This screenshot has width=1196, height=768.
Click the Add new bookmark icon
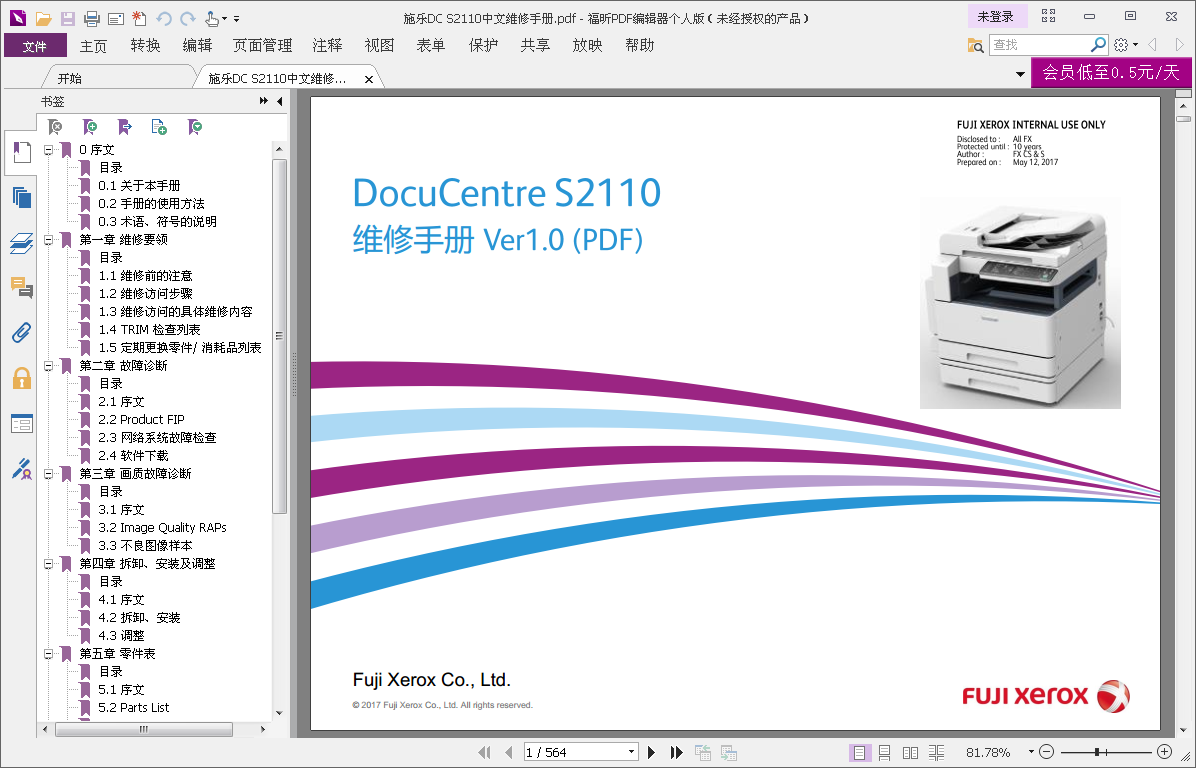pos(90,127)
